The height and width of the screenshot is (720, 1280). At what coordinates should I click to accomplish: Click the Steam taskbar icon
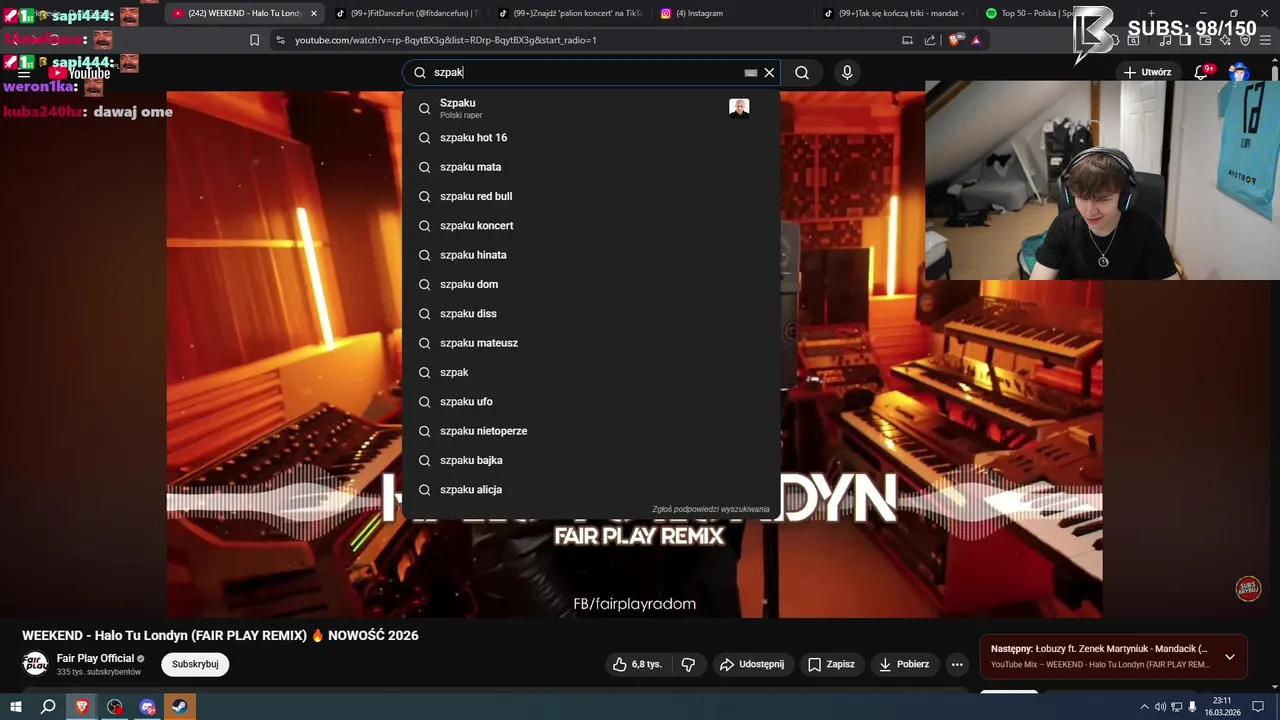point(180,707)
